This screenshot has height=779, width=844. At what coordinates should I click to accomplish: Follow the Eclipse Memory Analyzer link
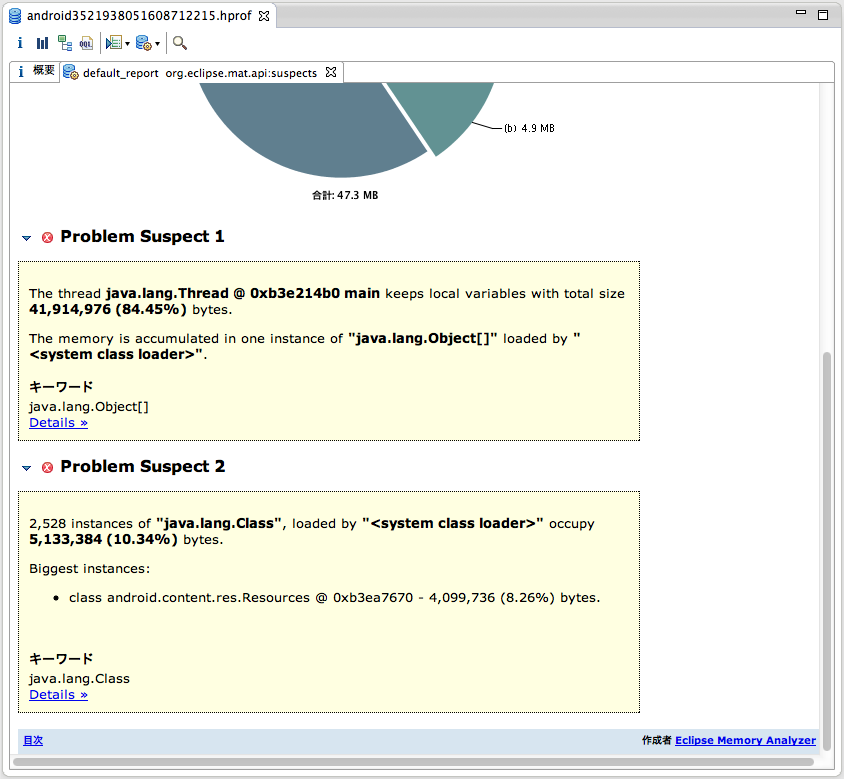coord(745,740)
